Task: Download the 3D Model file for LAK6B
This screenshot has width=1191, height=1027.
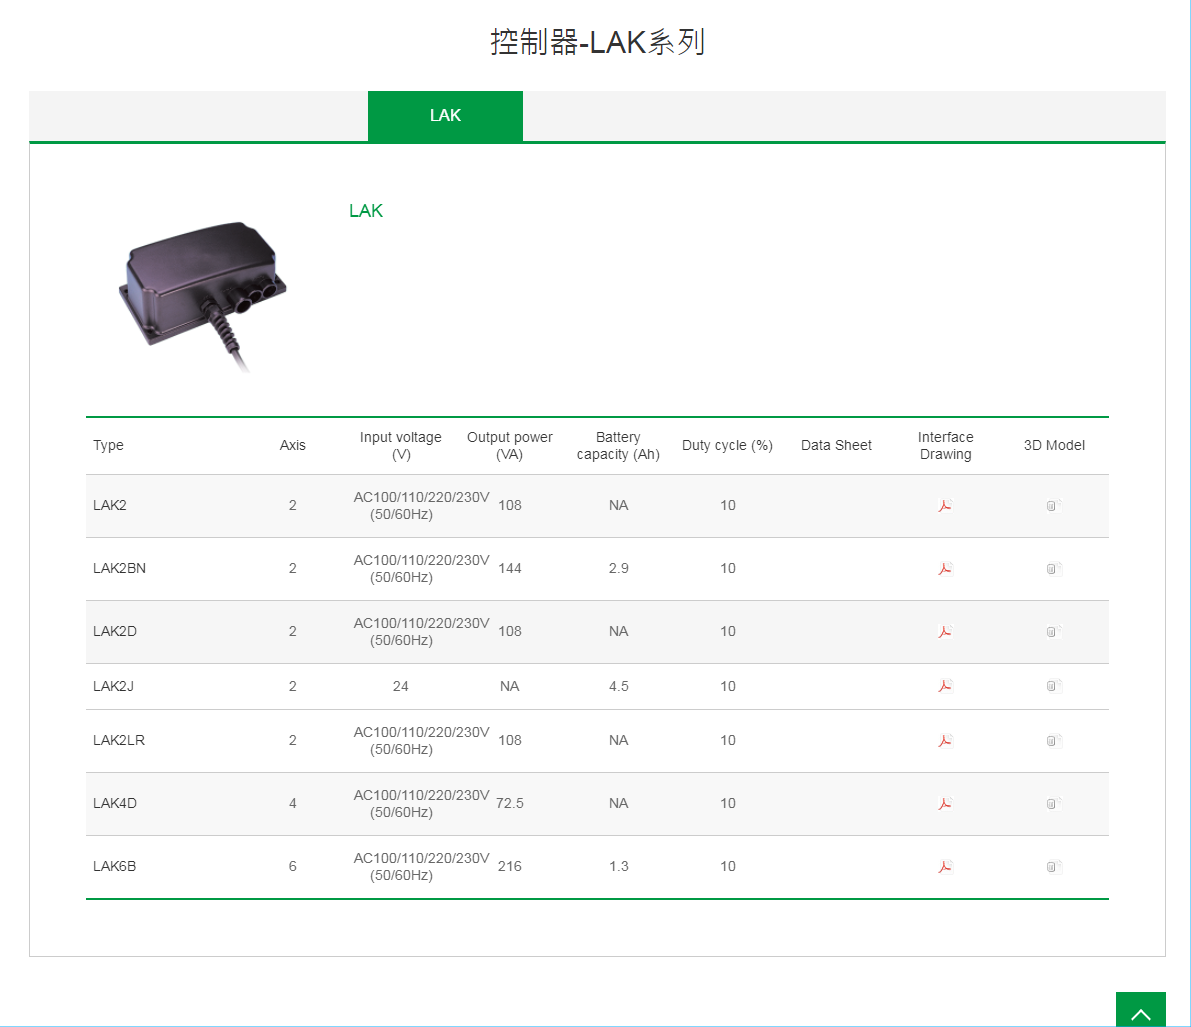Action: [x=1052, y=866]
